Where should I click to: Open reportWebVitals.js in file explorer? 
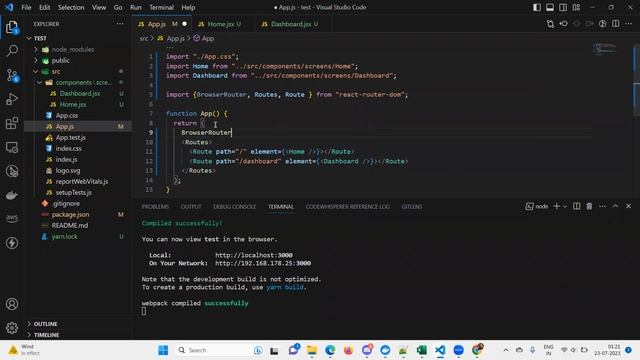point(82,182)
